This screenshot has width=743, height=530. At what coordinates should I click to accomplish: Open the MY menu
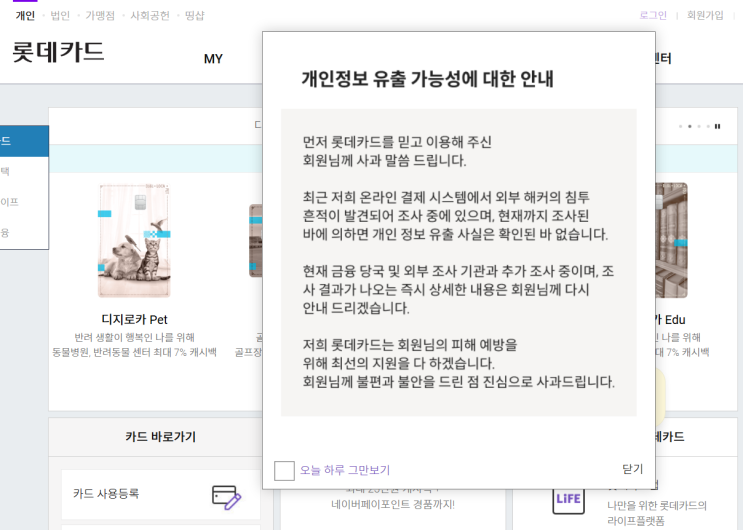coord(213,59)
